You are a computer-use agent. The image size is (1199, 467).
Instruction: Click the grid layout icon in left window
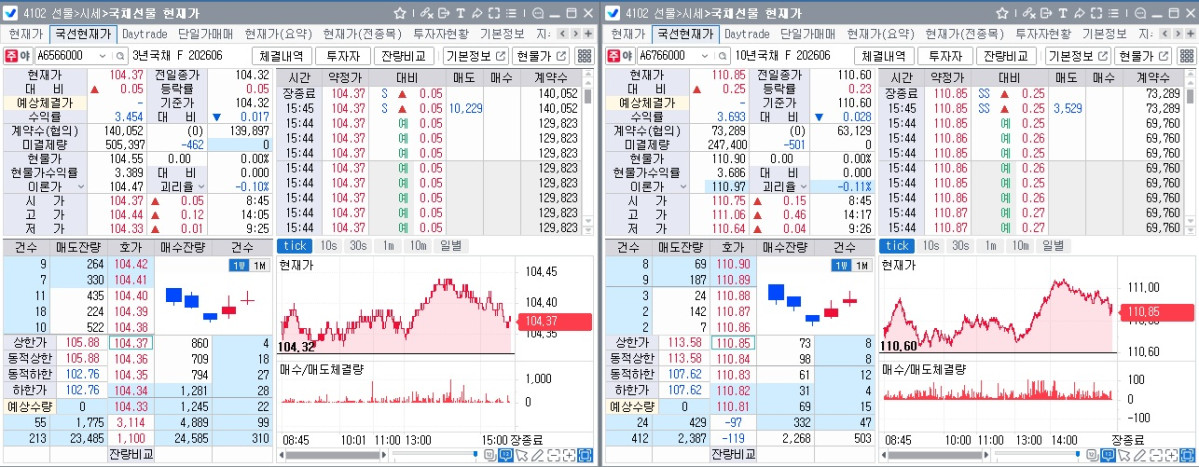point(583,56)
